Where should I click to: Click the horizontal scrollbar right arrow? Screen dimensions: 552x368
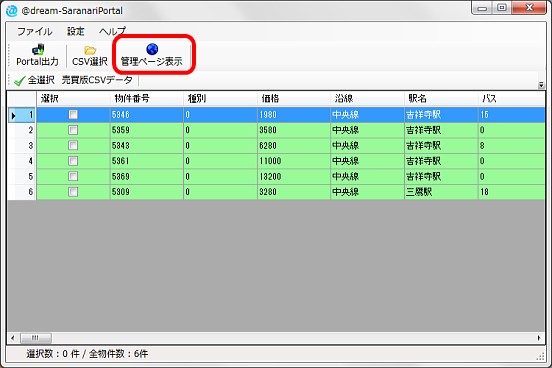coord(539,338)
